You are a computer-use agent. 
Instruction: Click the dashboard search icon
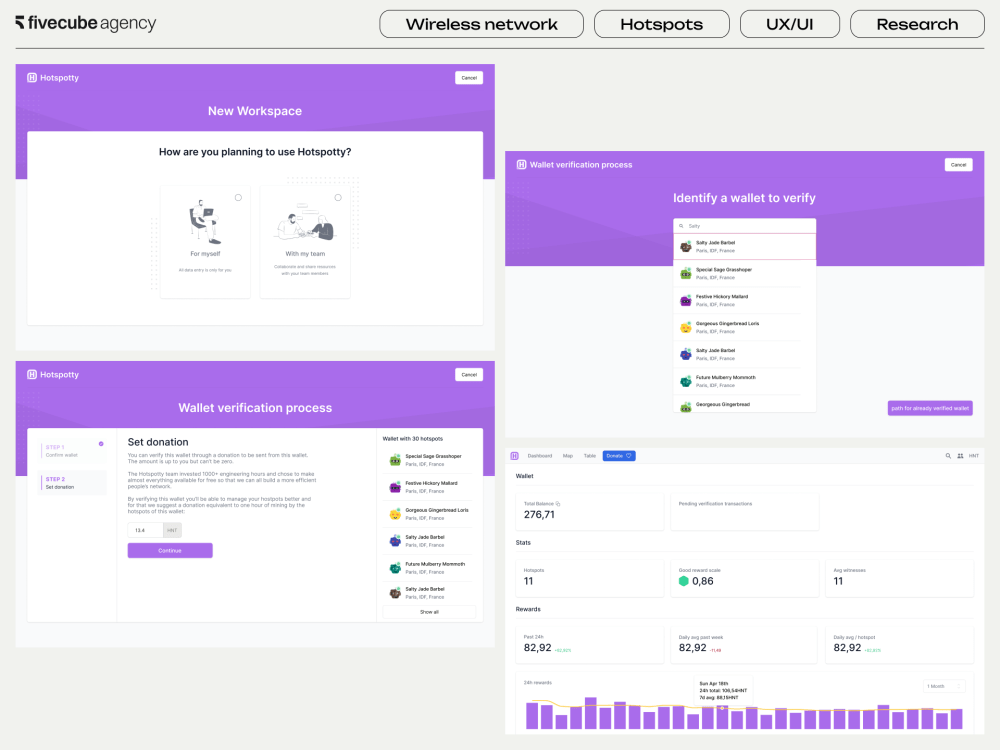(948, 456)
